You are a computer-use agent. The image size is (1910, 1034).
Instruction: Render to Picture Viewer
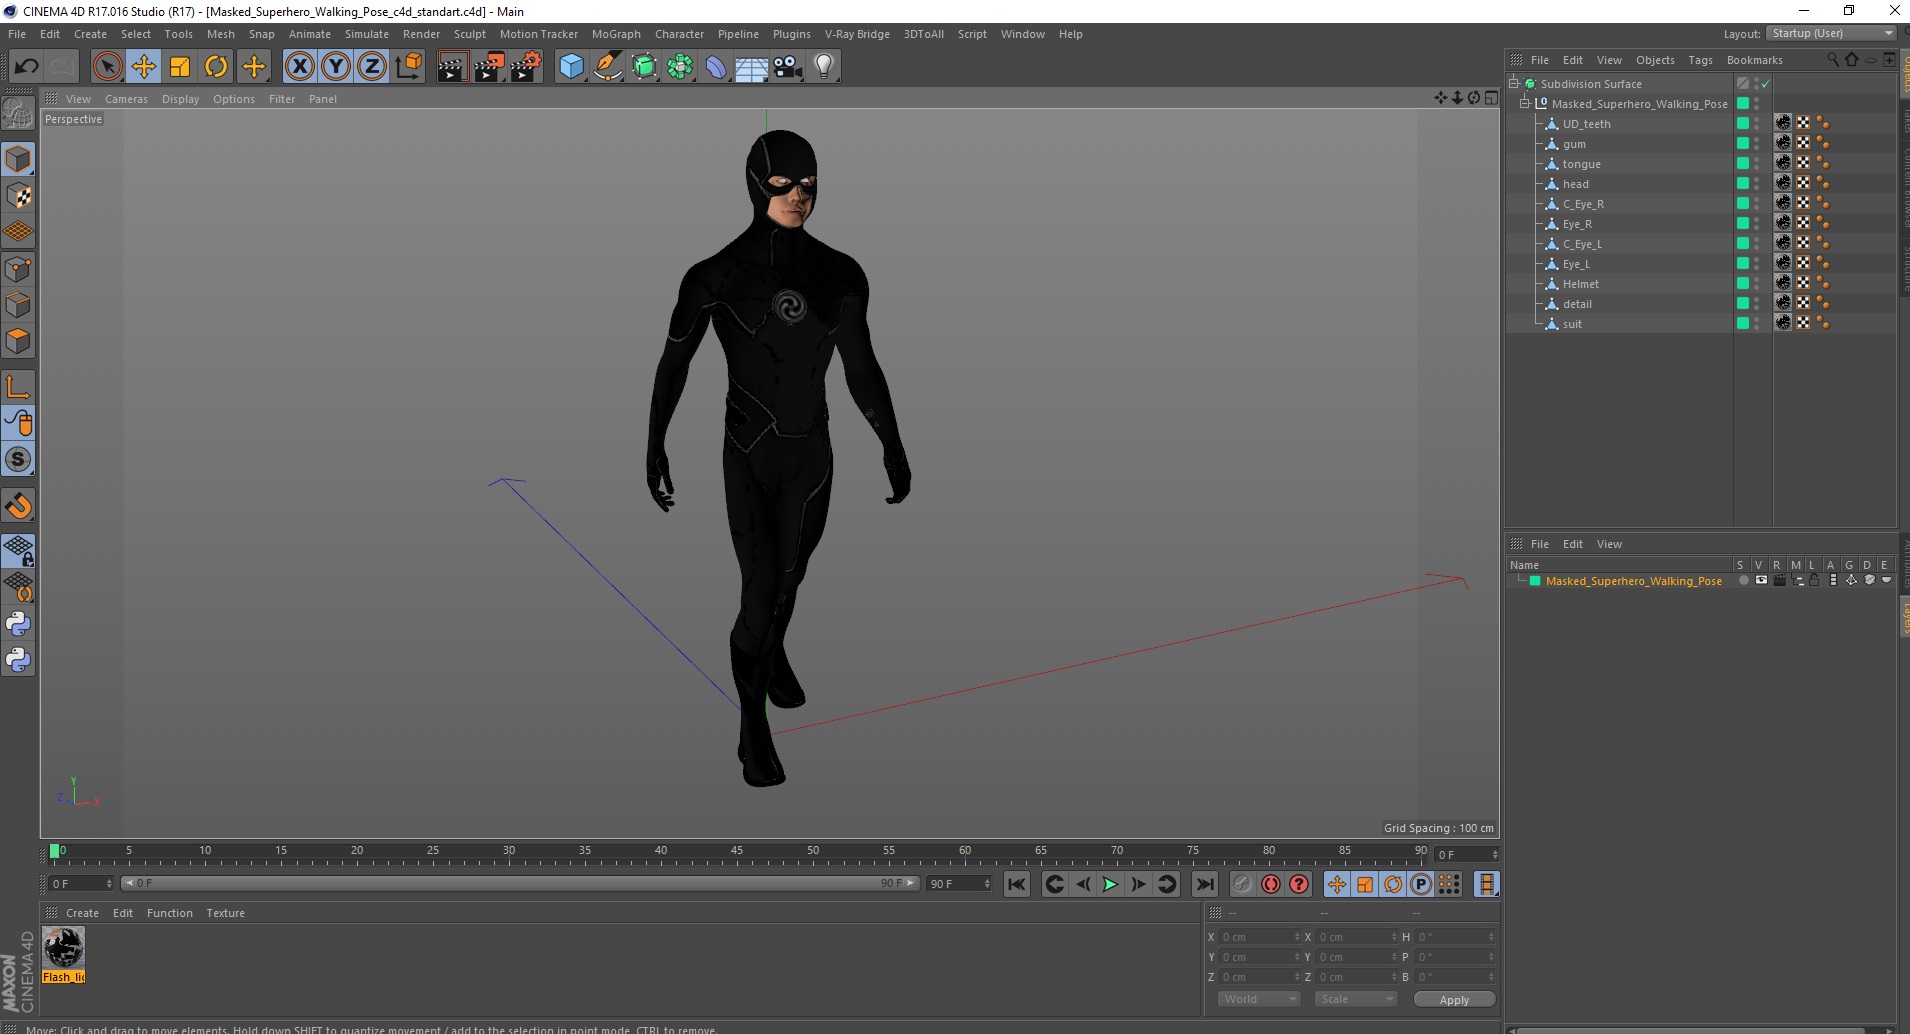tap(489, 67)
